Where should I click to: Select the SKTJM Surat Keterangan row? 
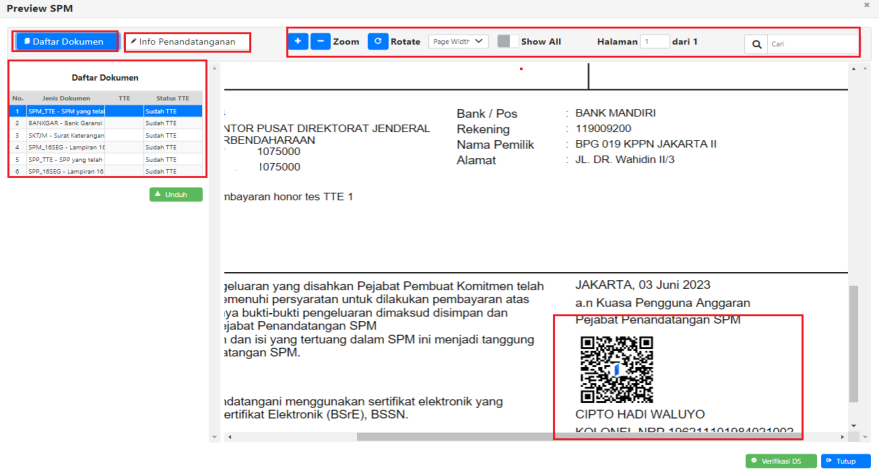pyautogui.click(x=66, y=135)
